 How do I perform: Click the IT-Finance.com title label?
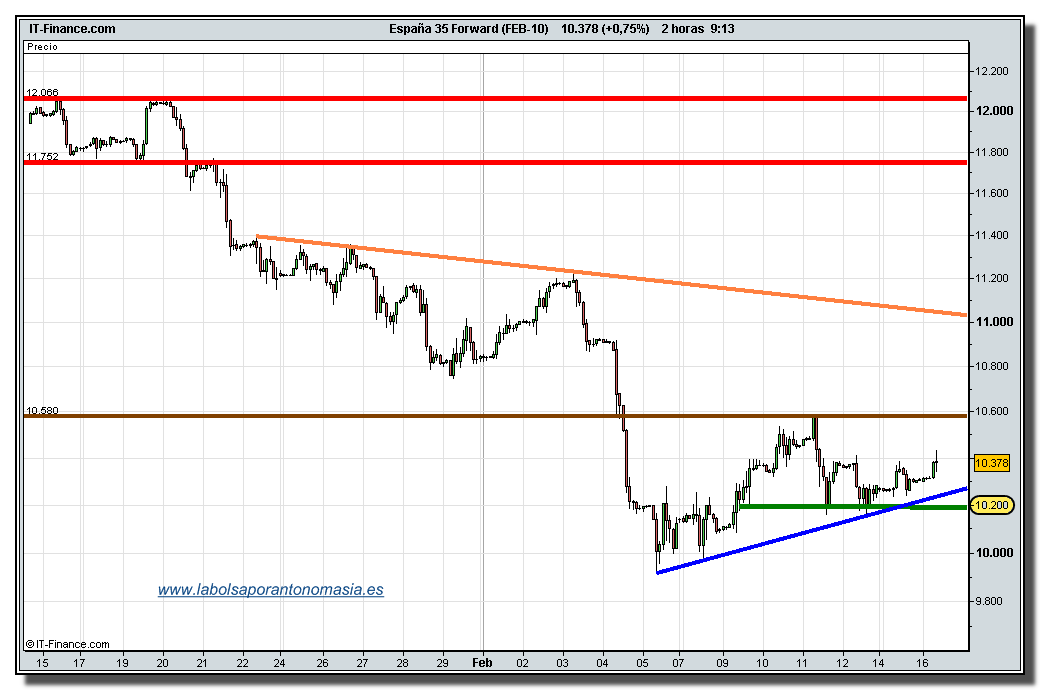tap(72, 29)
